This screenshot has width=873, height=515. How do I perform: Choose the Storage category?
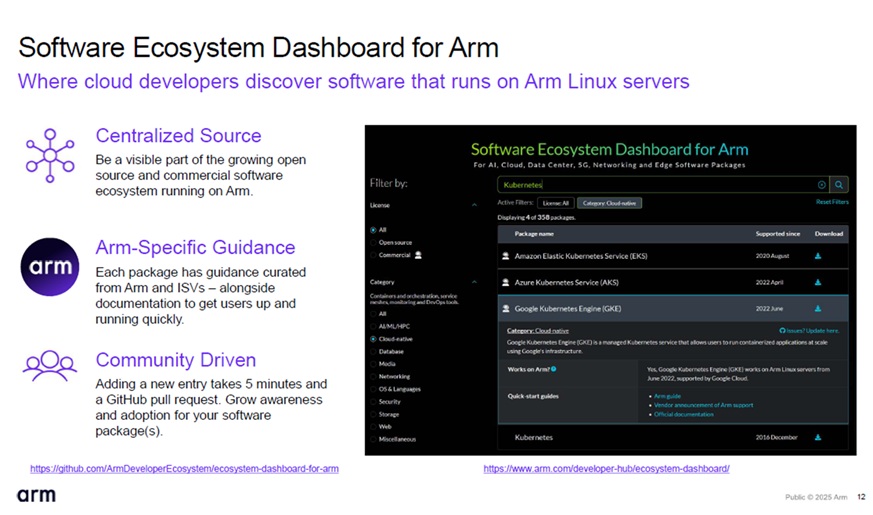point(373,414)
